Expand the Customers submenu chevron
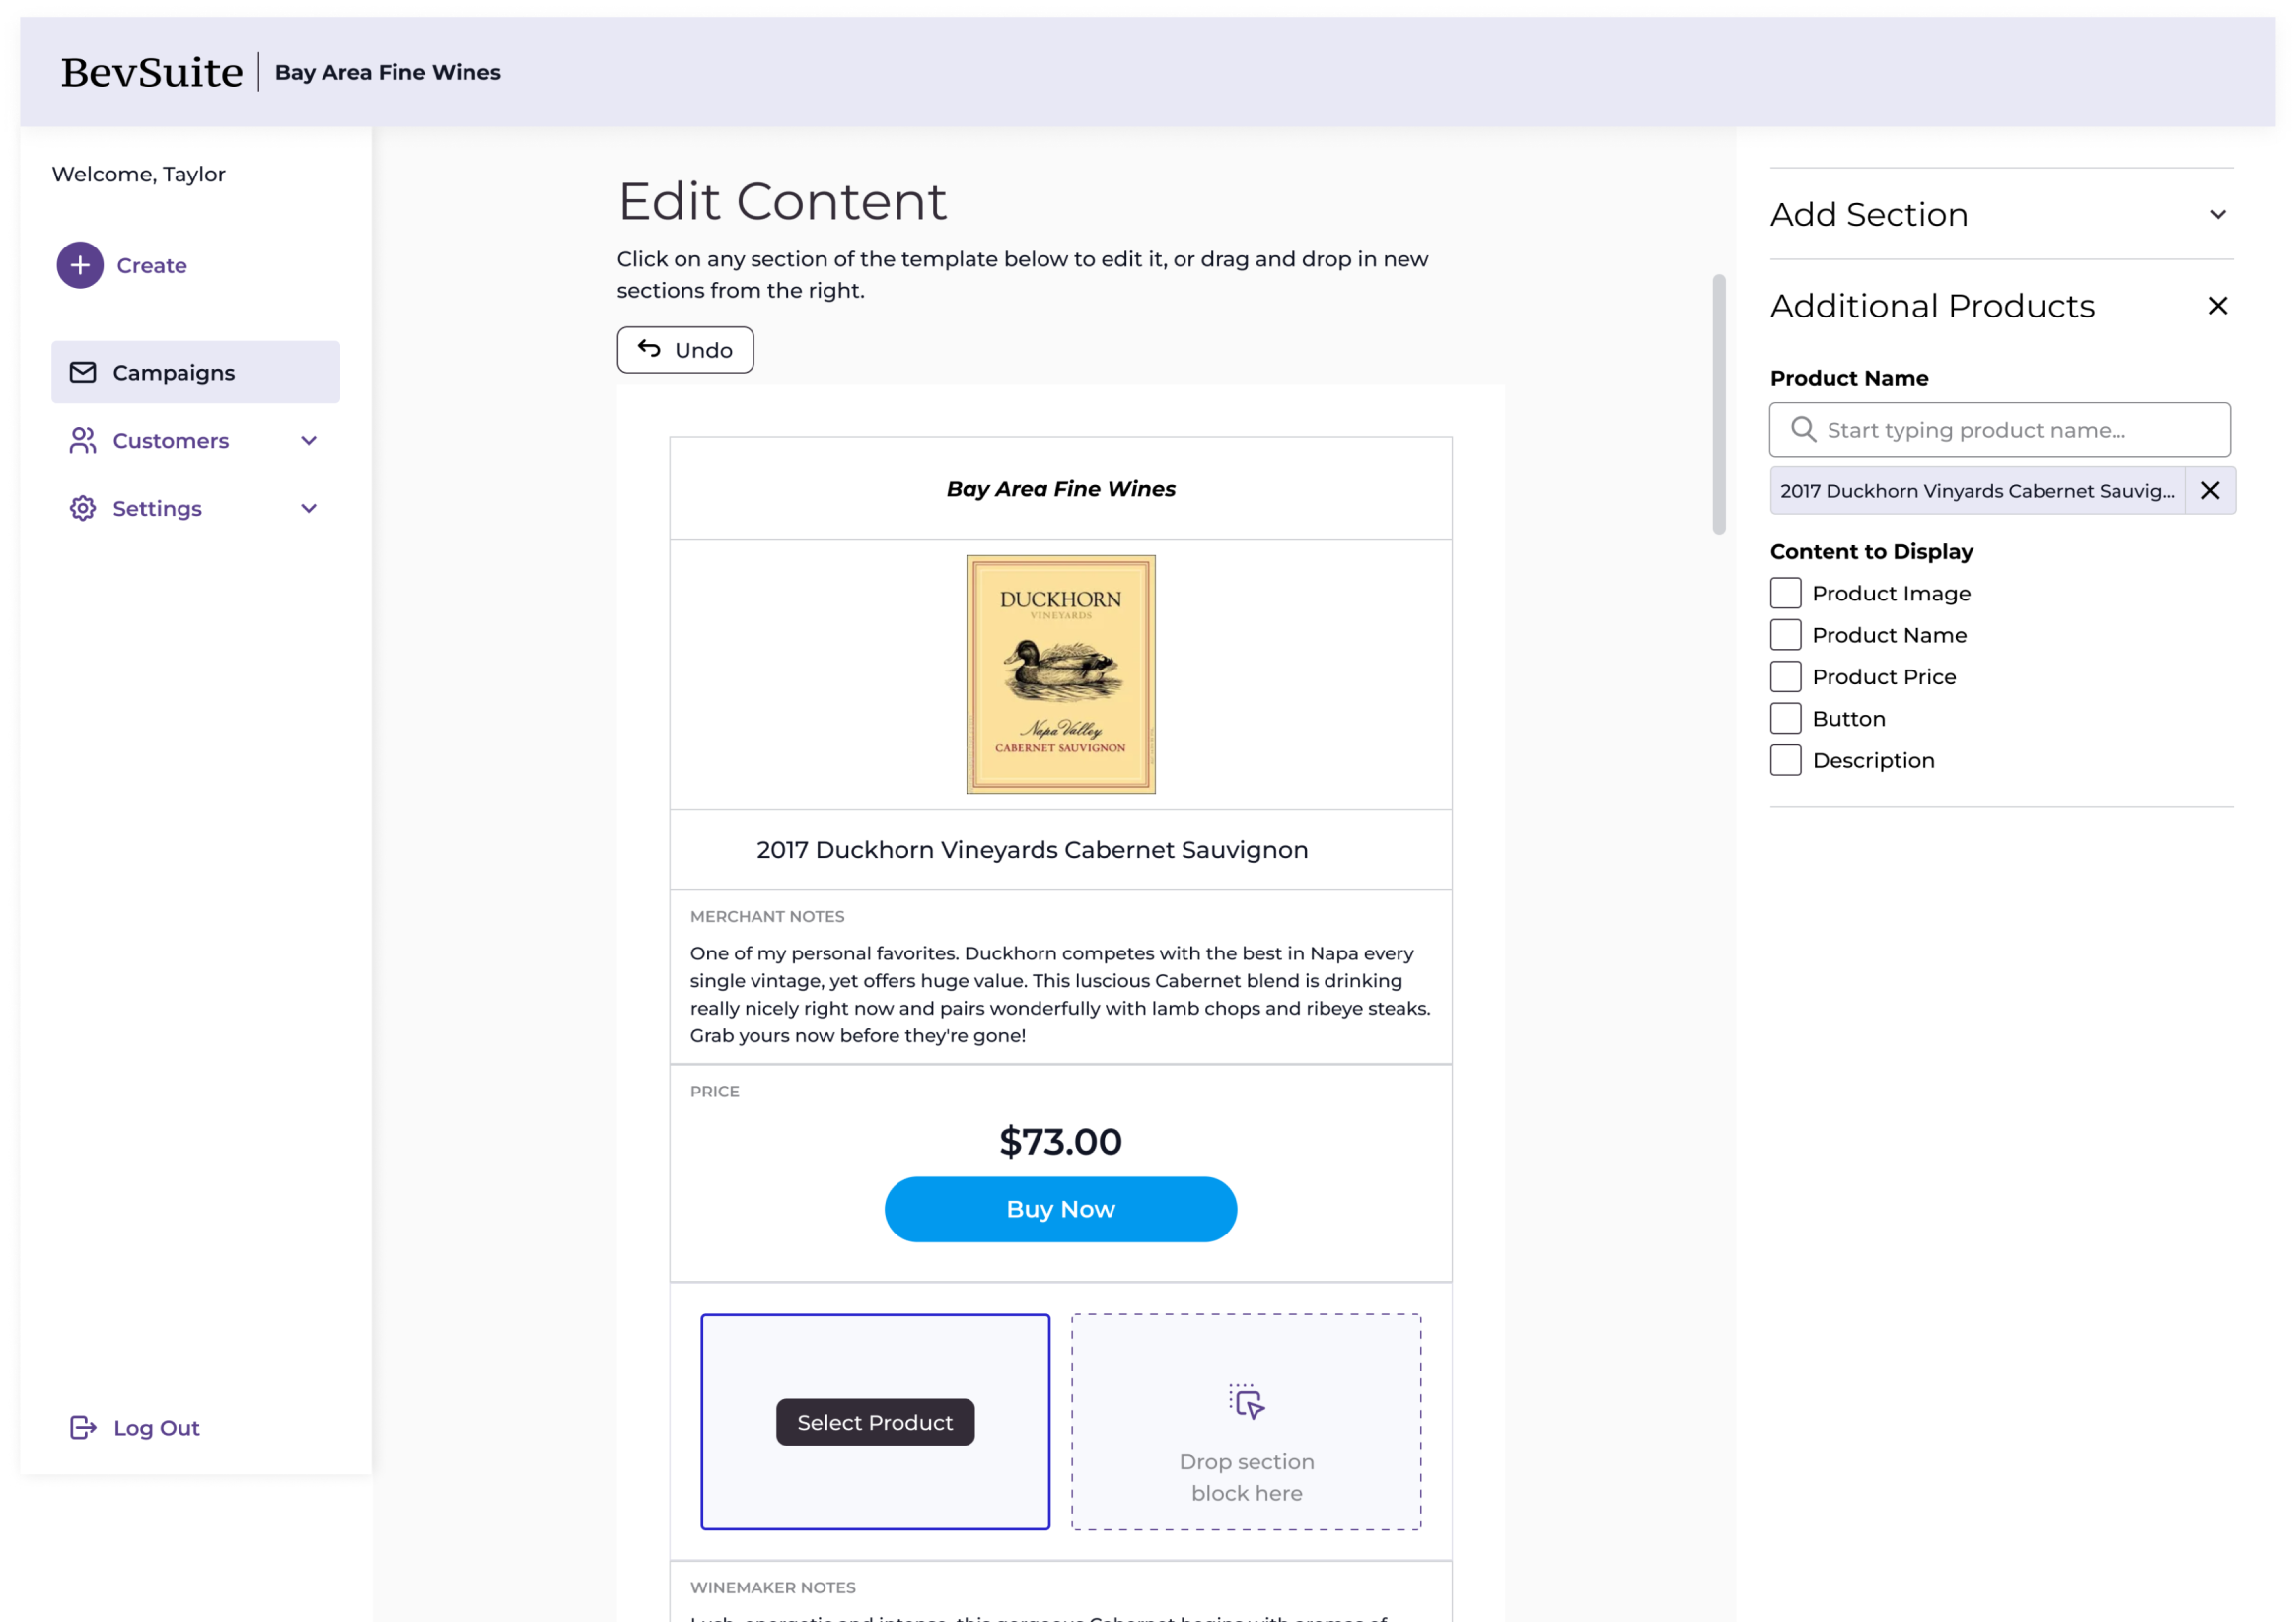Viewport: 2296px width, 1622px height. click(x=309, y=440)
